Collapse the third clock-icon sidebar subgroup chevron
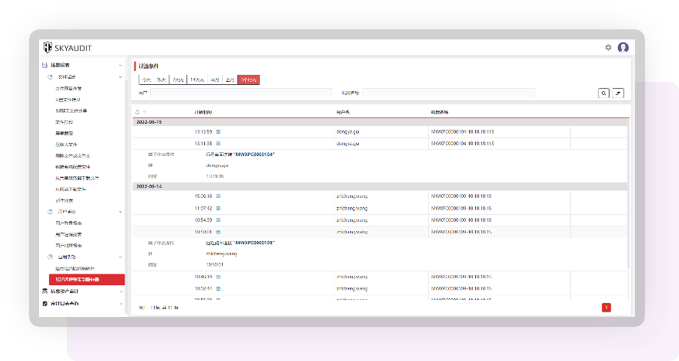This screenshot has height=361, width=679. tap(120, 257)
